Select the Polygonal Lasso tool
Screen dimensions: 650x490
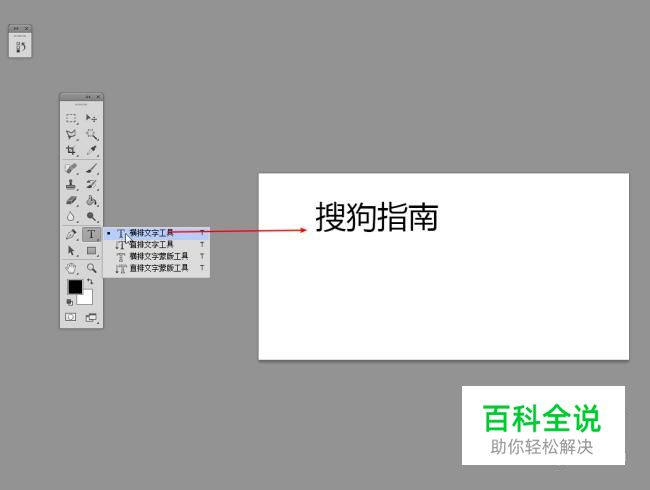click(x=71, y=134)
